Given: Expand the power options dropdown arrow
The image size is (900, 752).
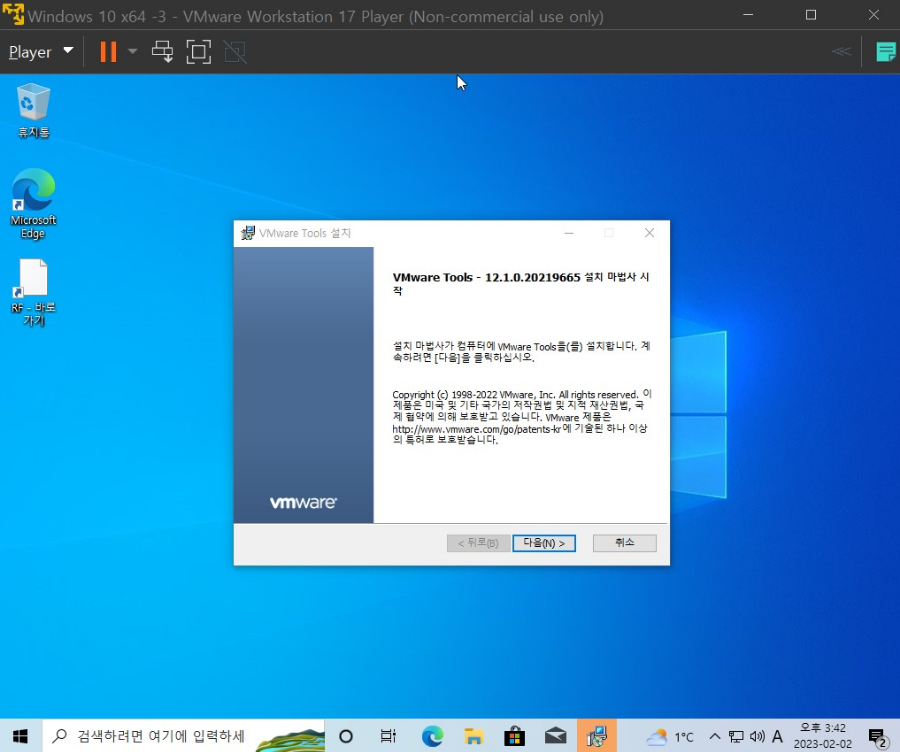Looking at the screenshot, I should tap(133, 52).
